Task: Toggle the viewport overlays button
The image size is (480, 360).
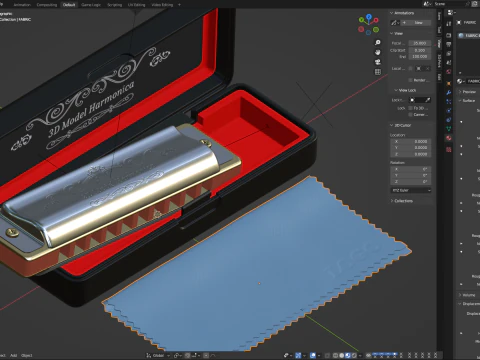Action: pos(313,355)
